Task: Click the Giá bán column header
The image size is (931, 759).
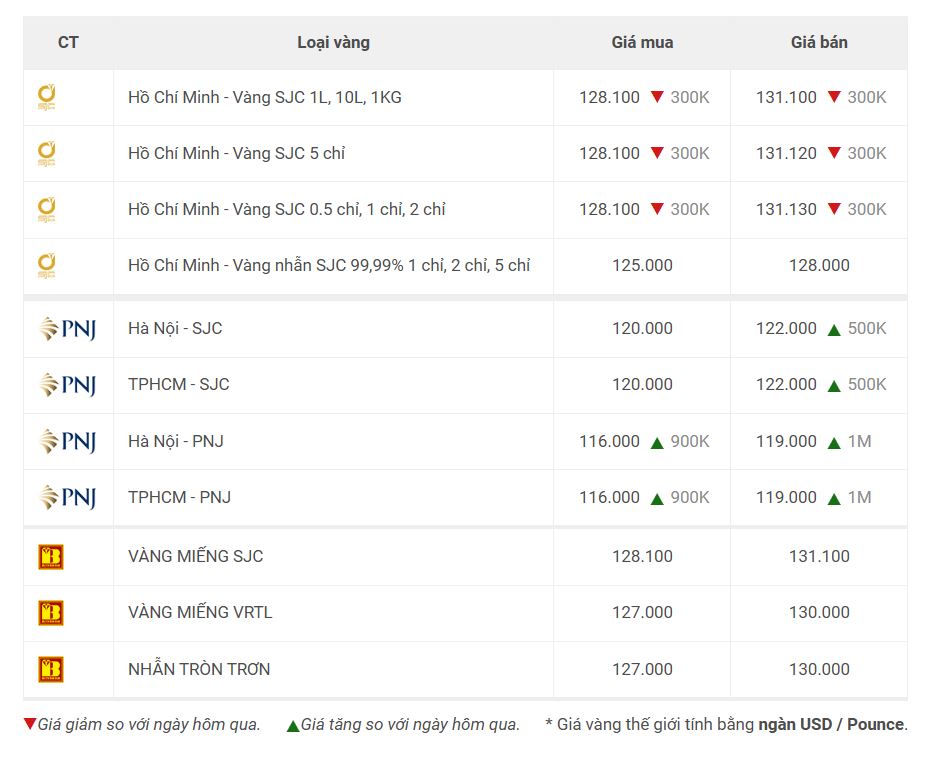Action: click(x=819, y=42)
